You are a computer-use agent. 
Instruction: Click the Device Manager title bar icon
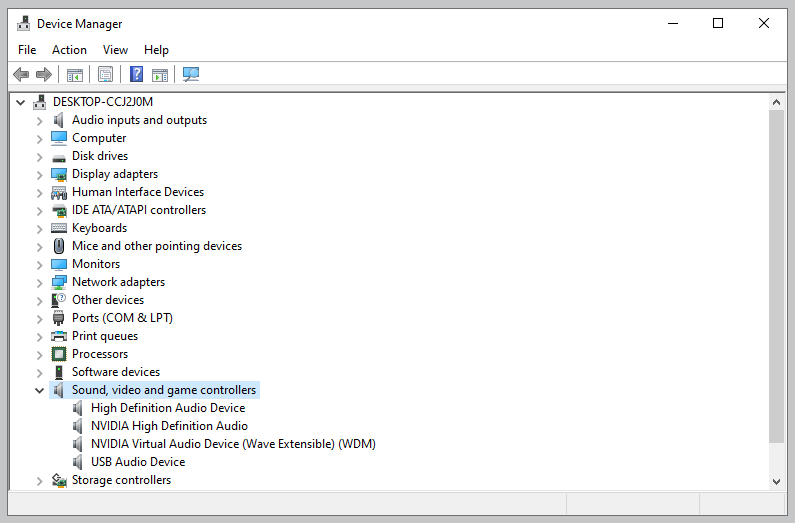23,23
